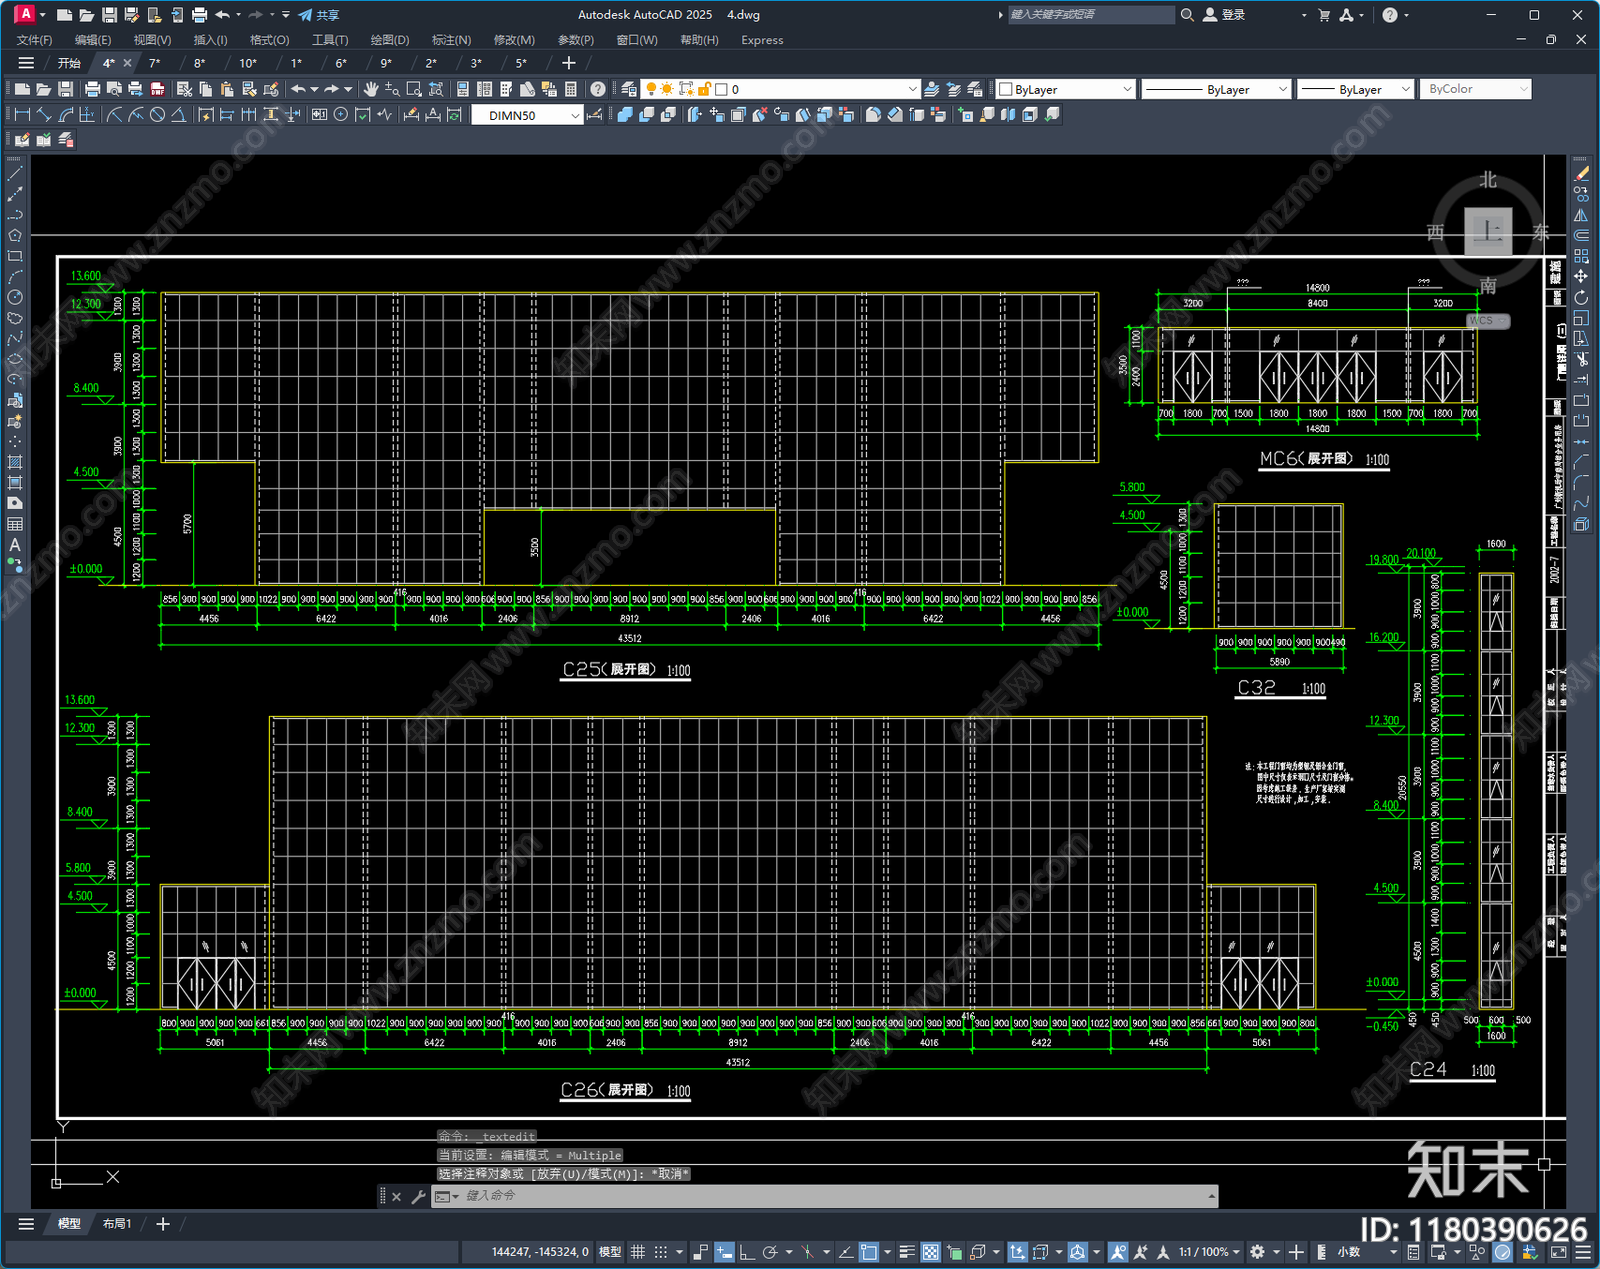1600x1269 pixels.
Task: Toggle layer freeze sun icon
Action: 667,89
